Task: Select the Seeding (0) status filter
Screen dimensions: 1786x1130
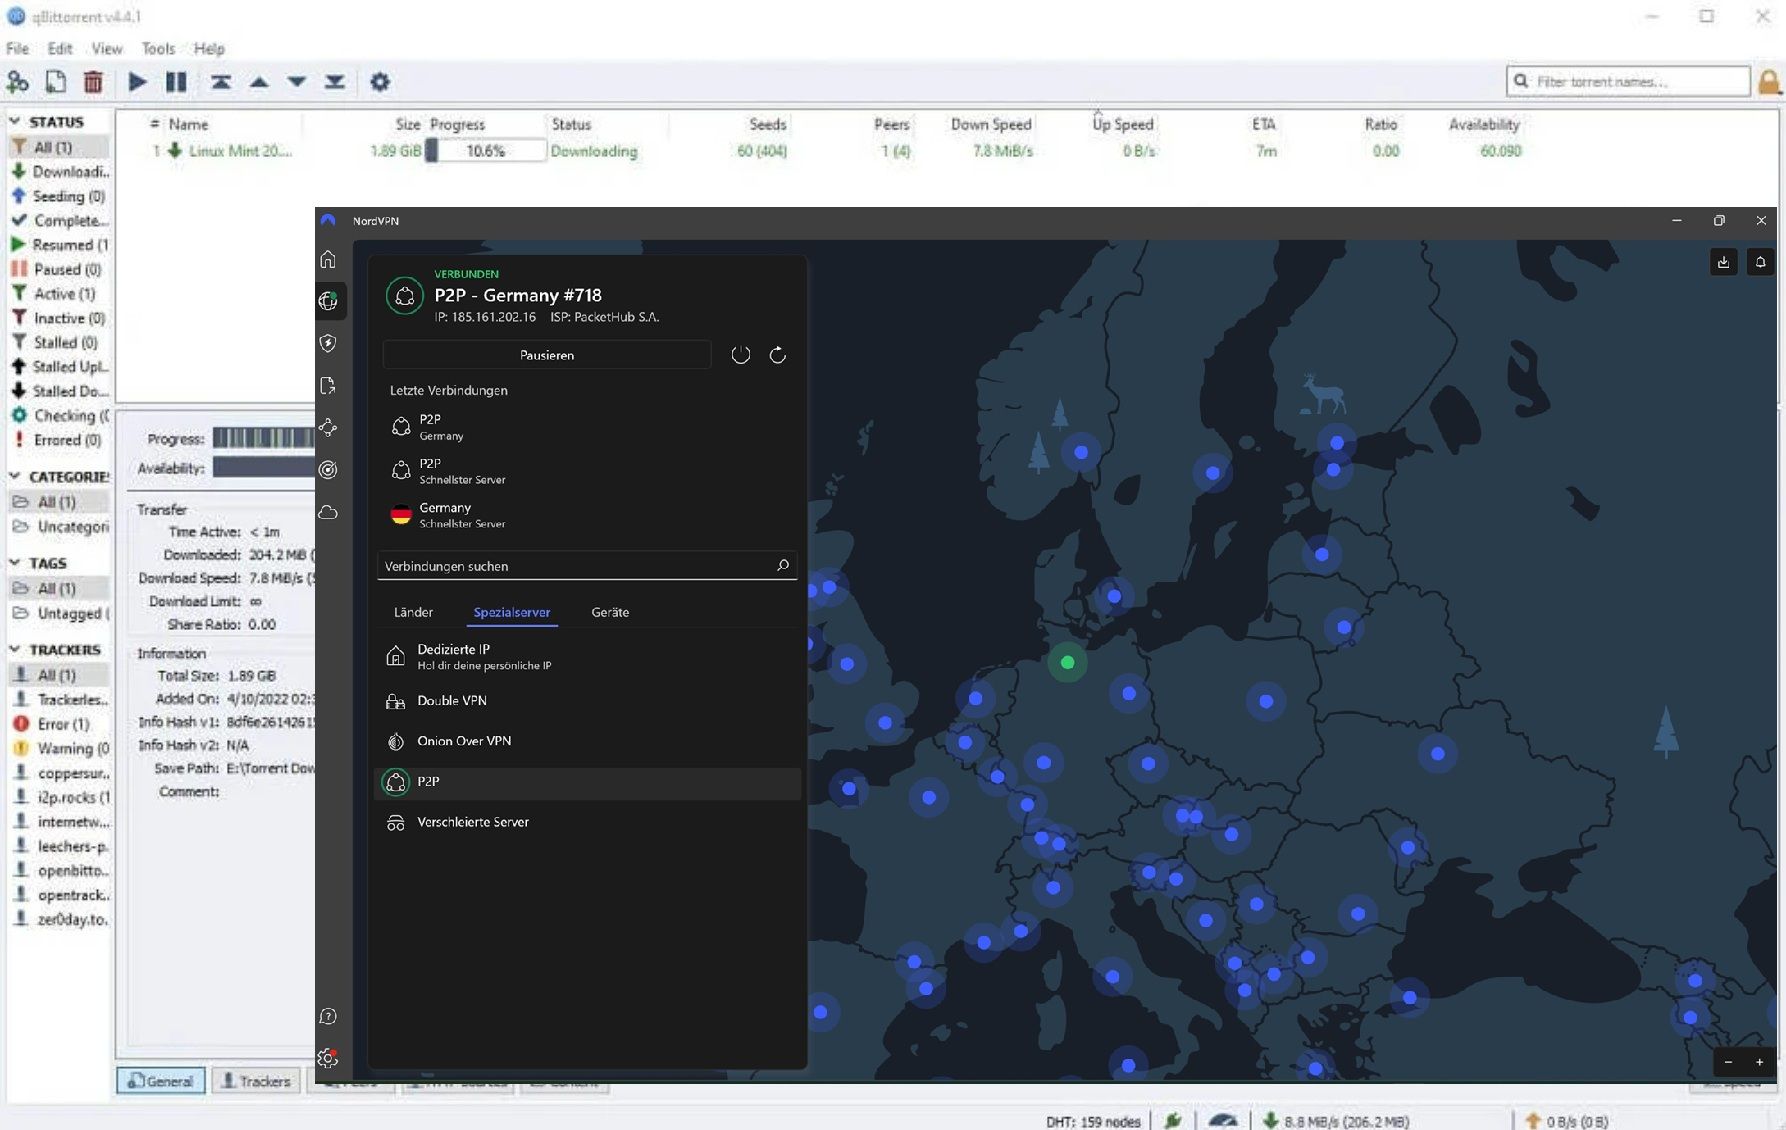Action: click(59, 196)
